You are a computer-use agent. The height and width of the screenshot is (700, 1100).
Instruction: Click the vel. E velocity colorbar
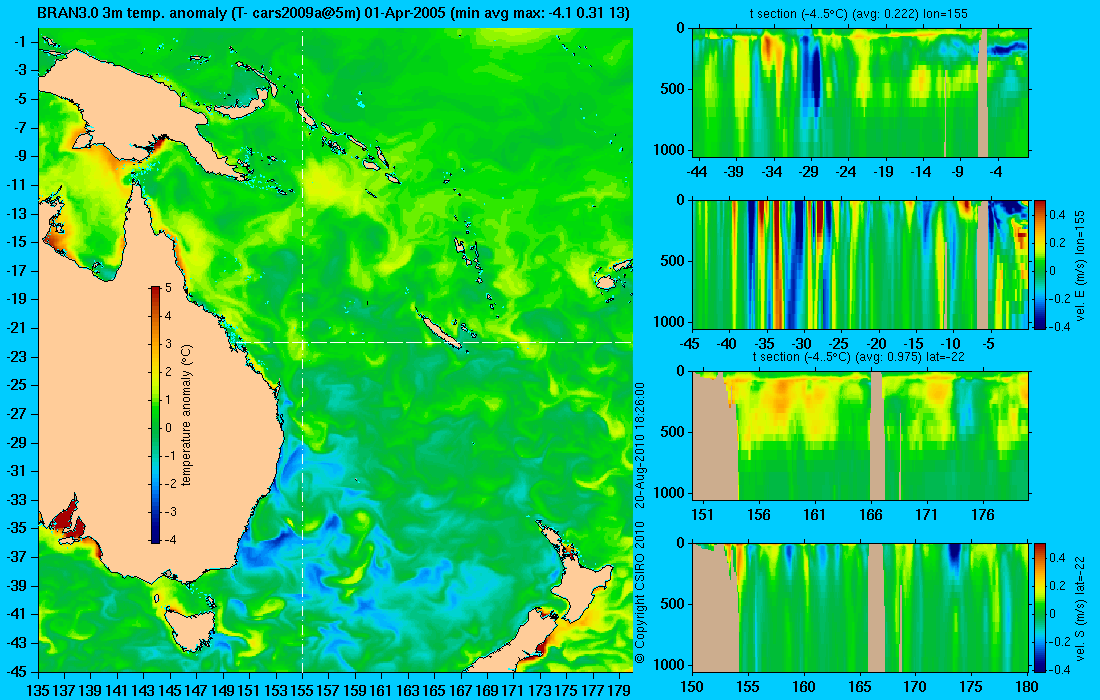[1039, 264]
